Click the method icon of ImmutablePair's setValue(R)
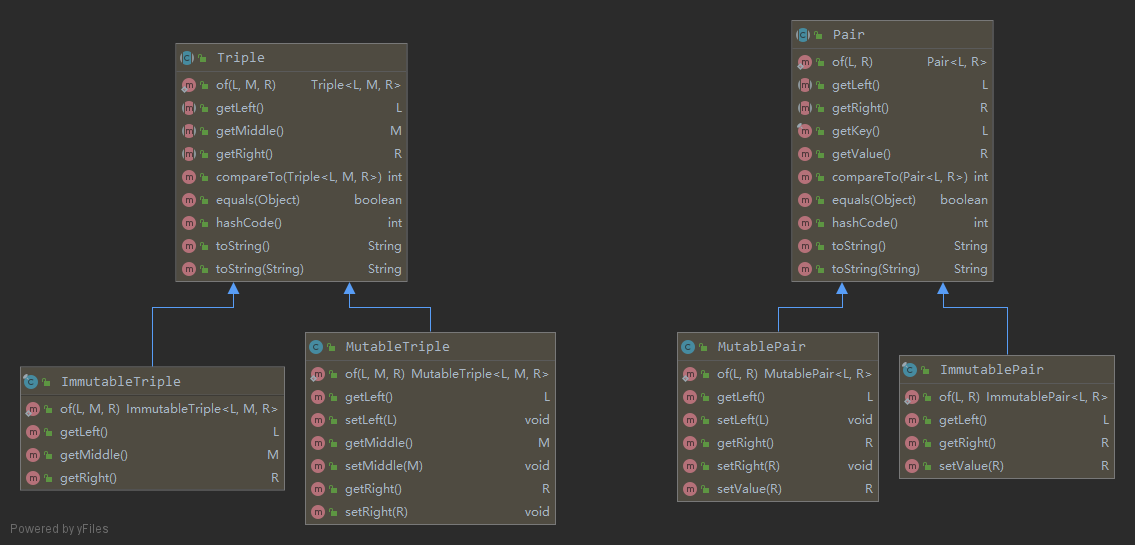1135x545 pixels. pyautogui.click(x=911, y=466)
